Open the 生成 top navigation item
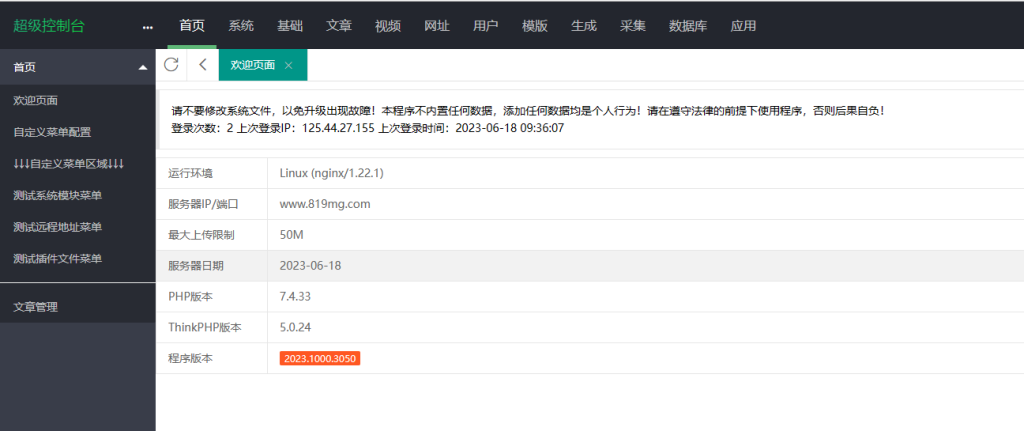Viewport: 1024px width, 431px height. click(x=584, y=26)
